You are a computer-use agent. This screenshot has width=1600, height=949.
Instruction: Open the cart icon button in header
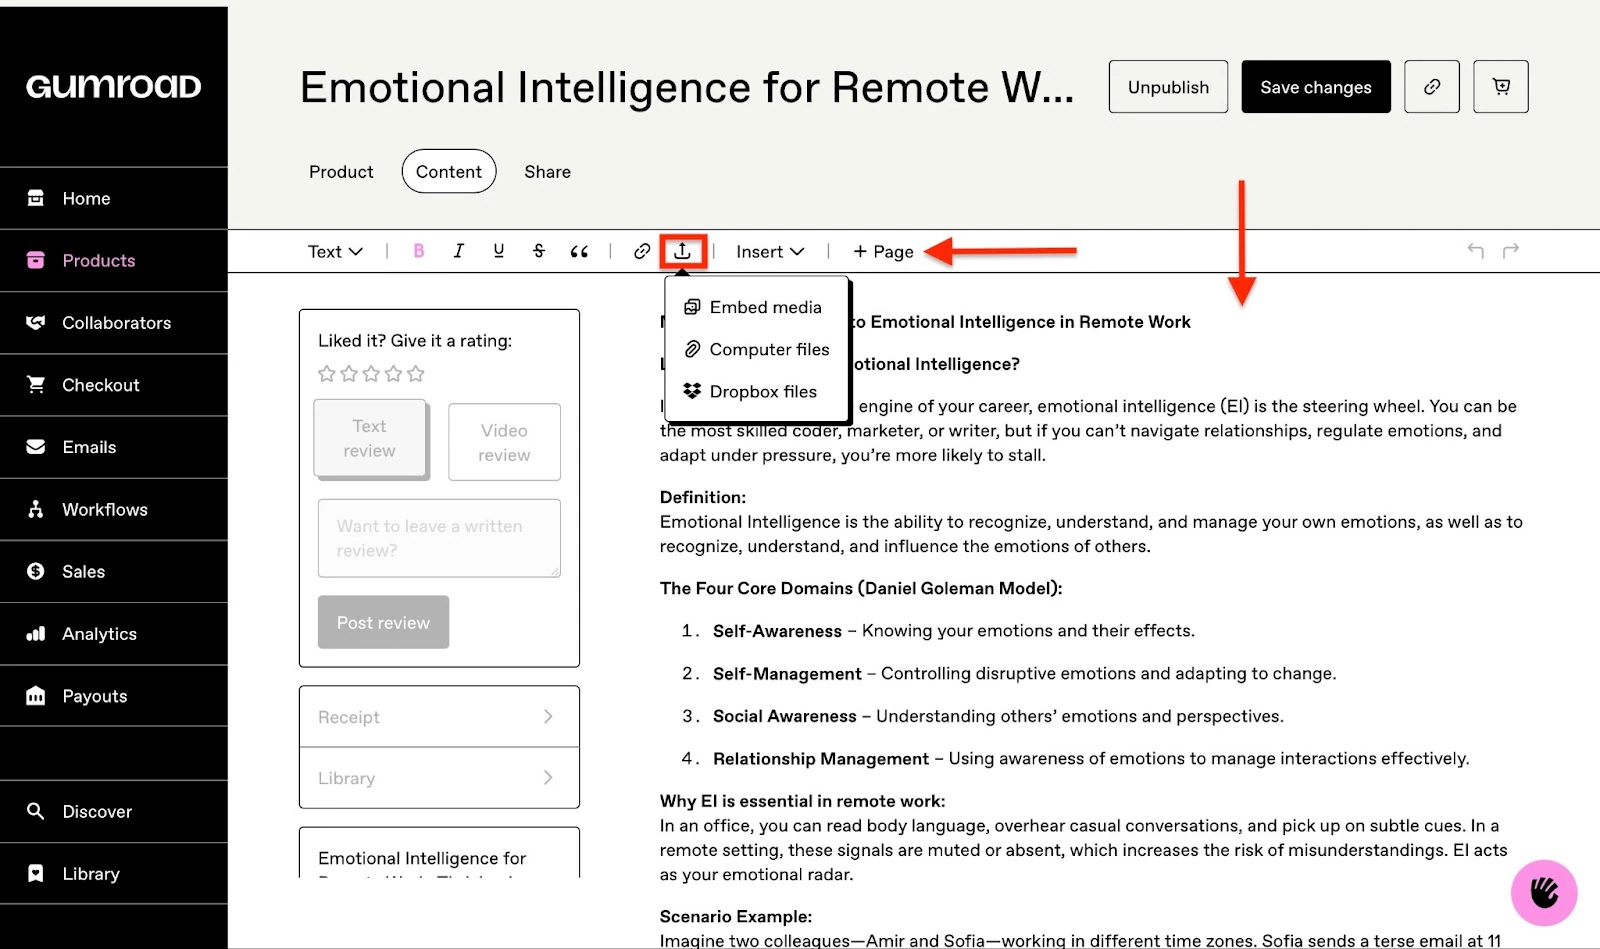pos(1501,87)
